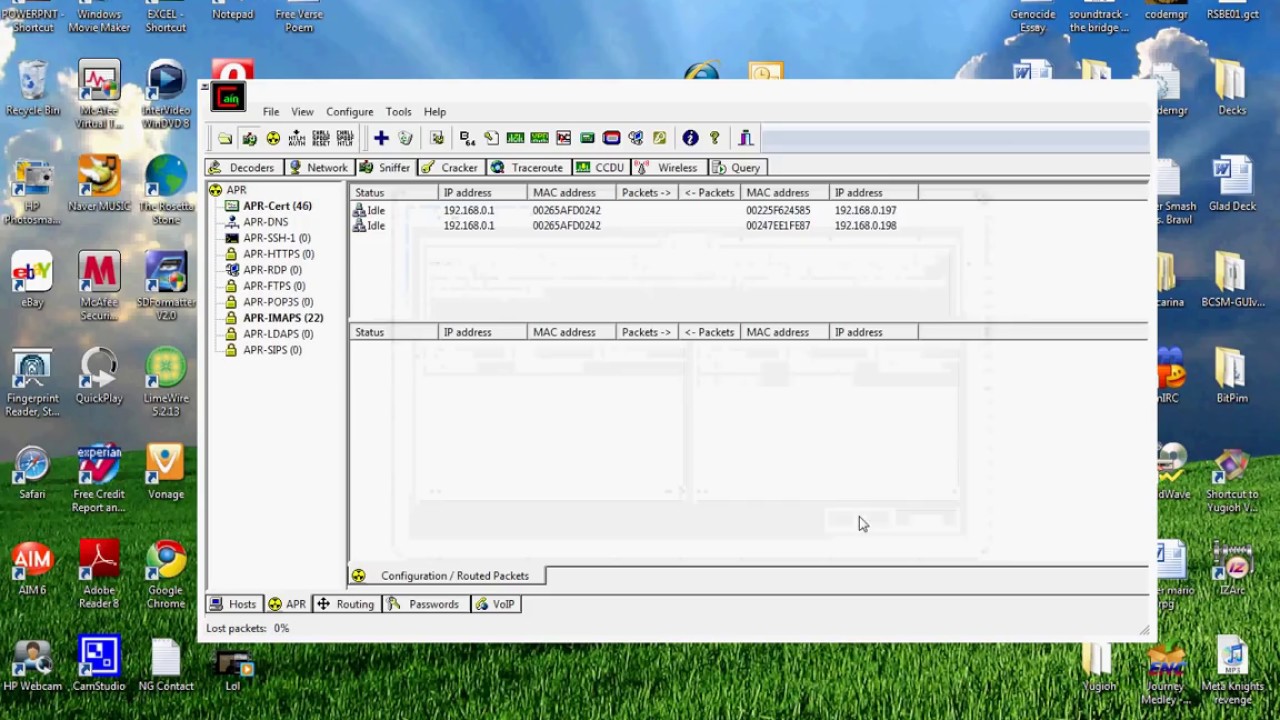The image size is (1280, 720).
Task: Click the NTLM Auth toolbar icon
Action: tap(297, 138)
